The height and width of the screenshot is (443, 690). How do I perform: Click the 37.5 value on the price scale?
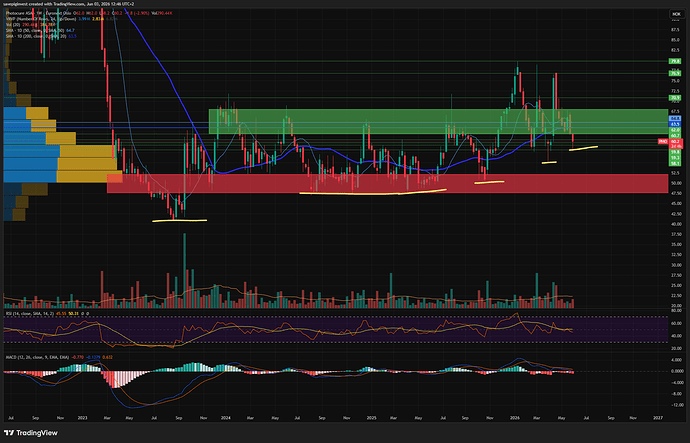point(675,234)
